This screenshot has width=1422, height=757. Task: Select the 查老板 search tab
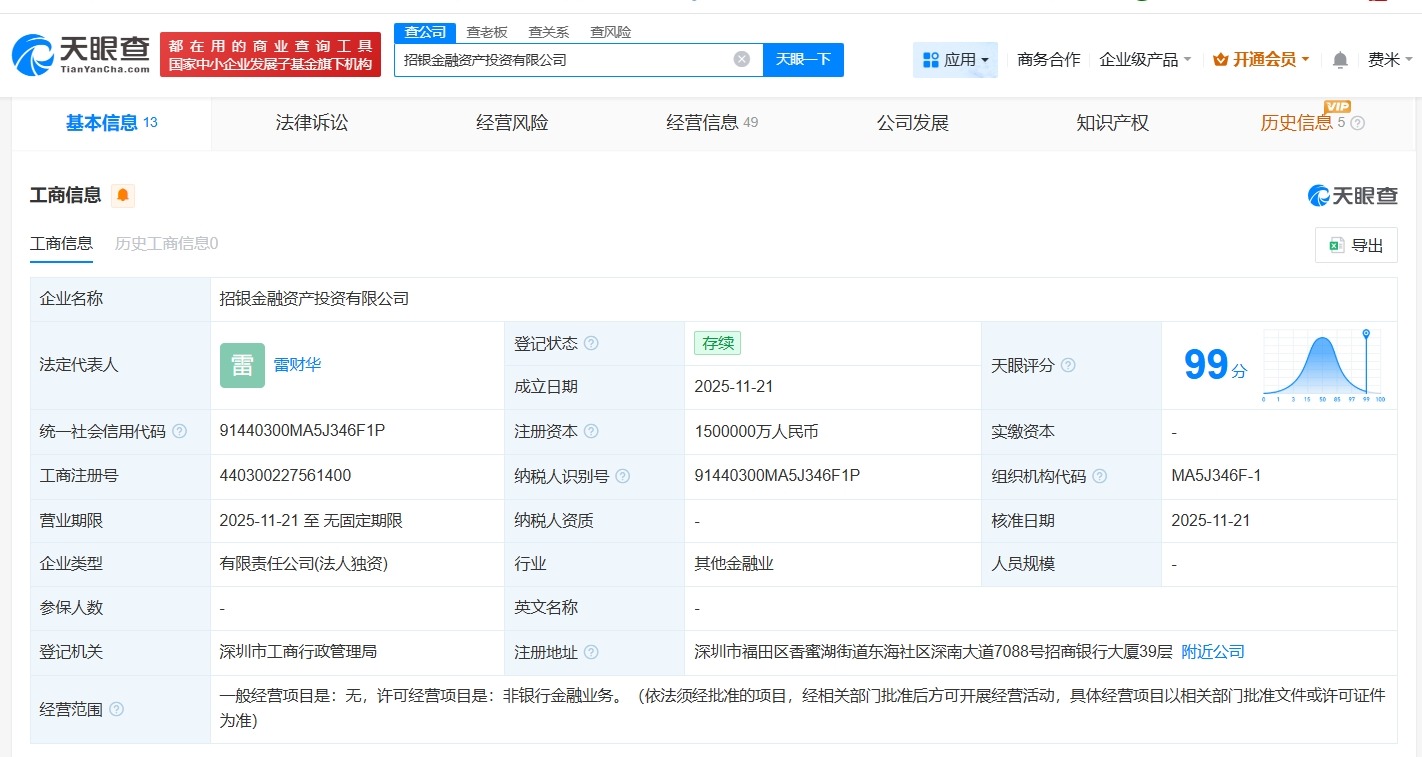point(487,31)
